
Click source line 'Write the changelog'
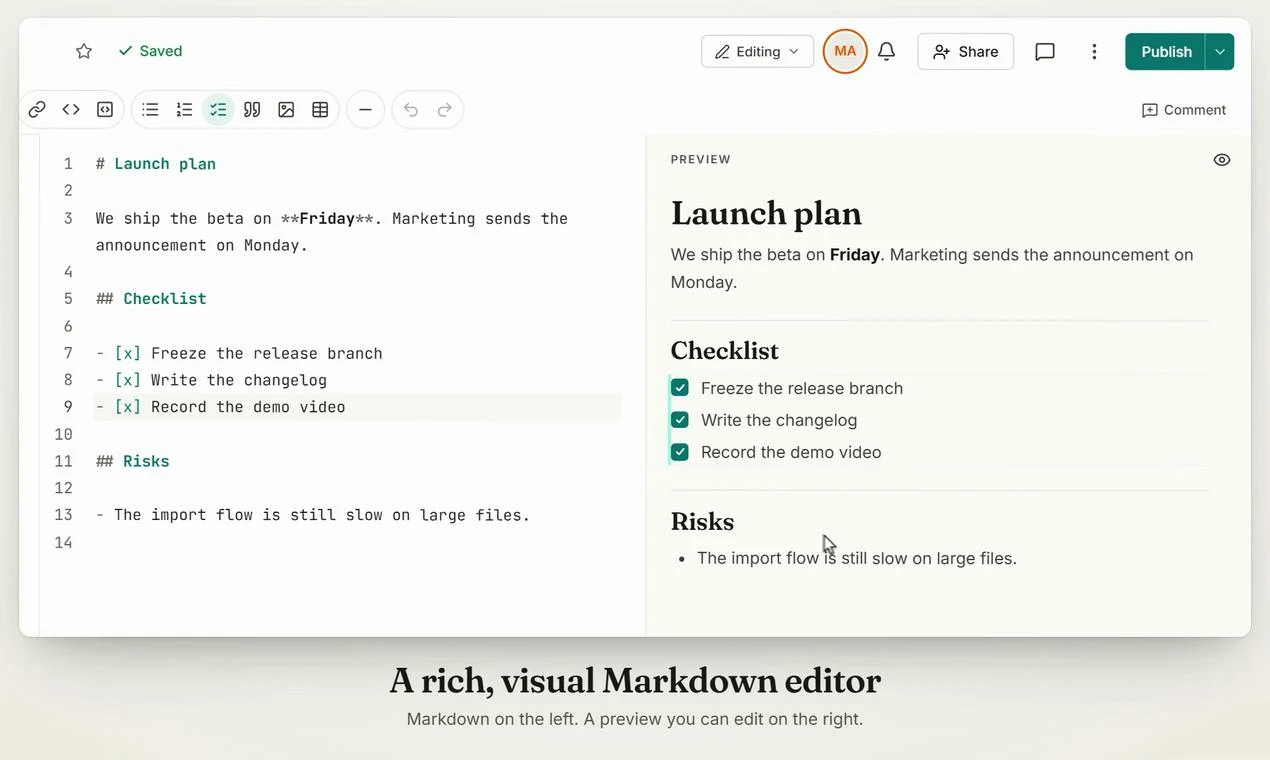pos(211,380)
